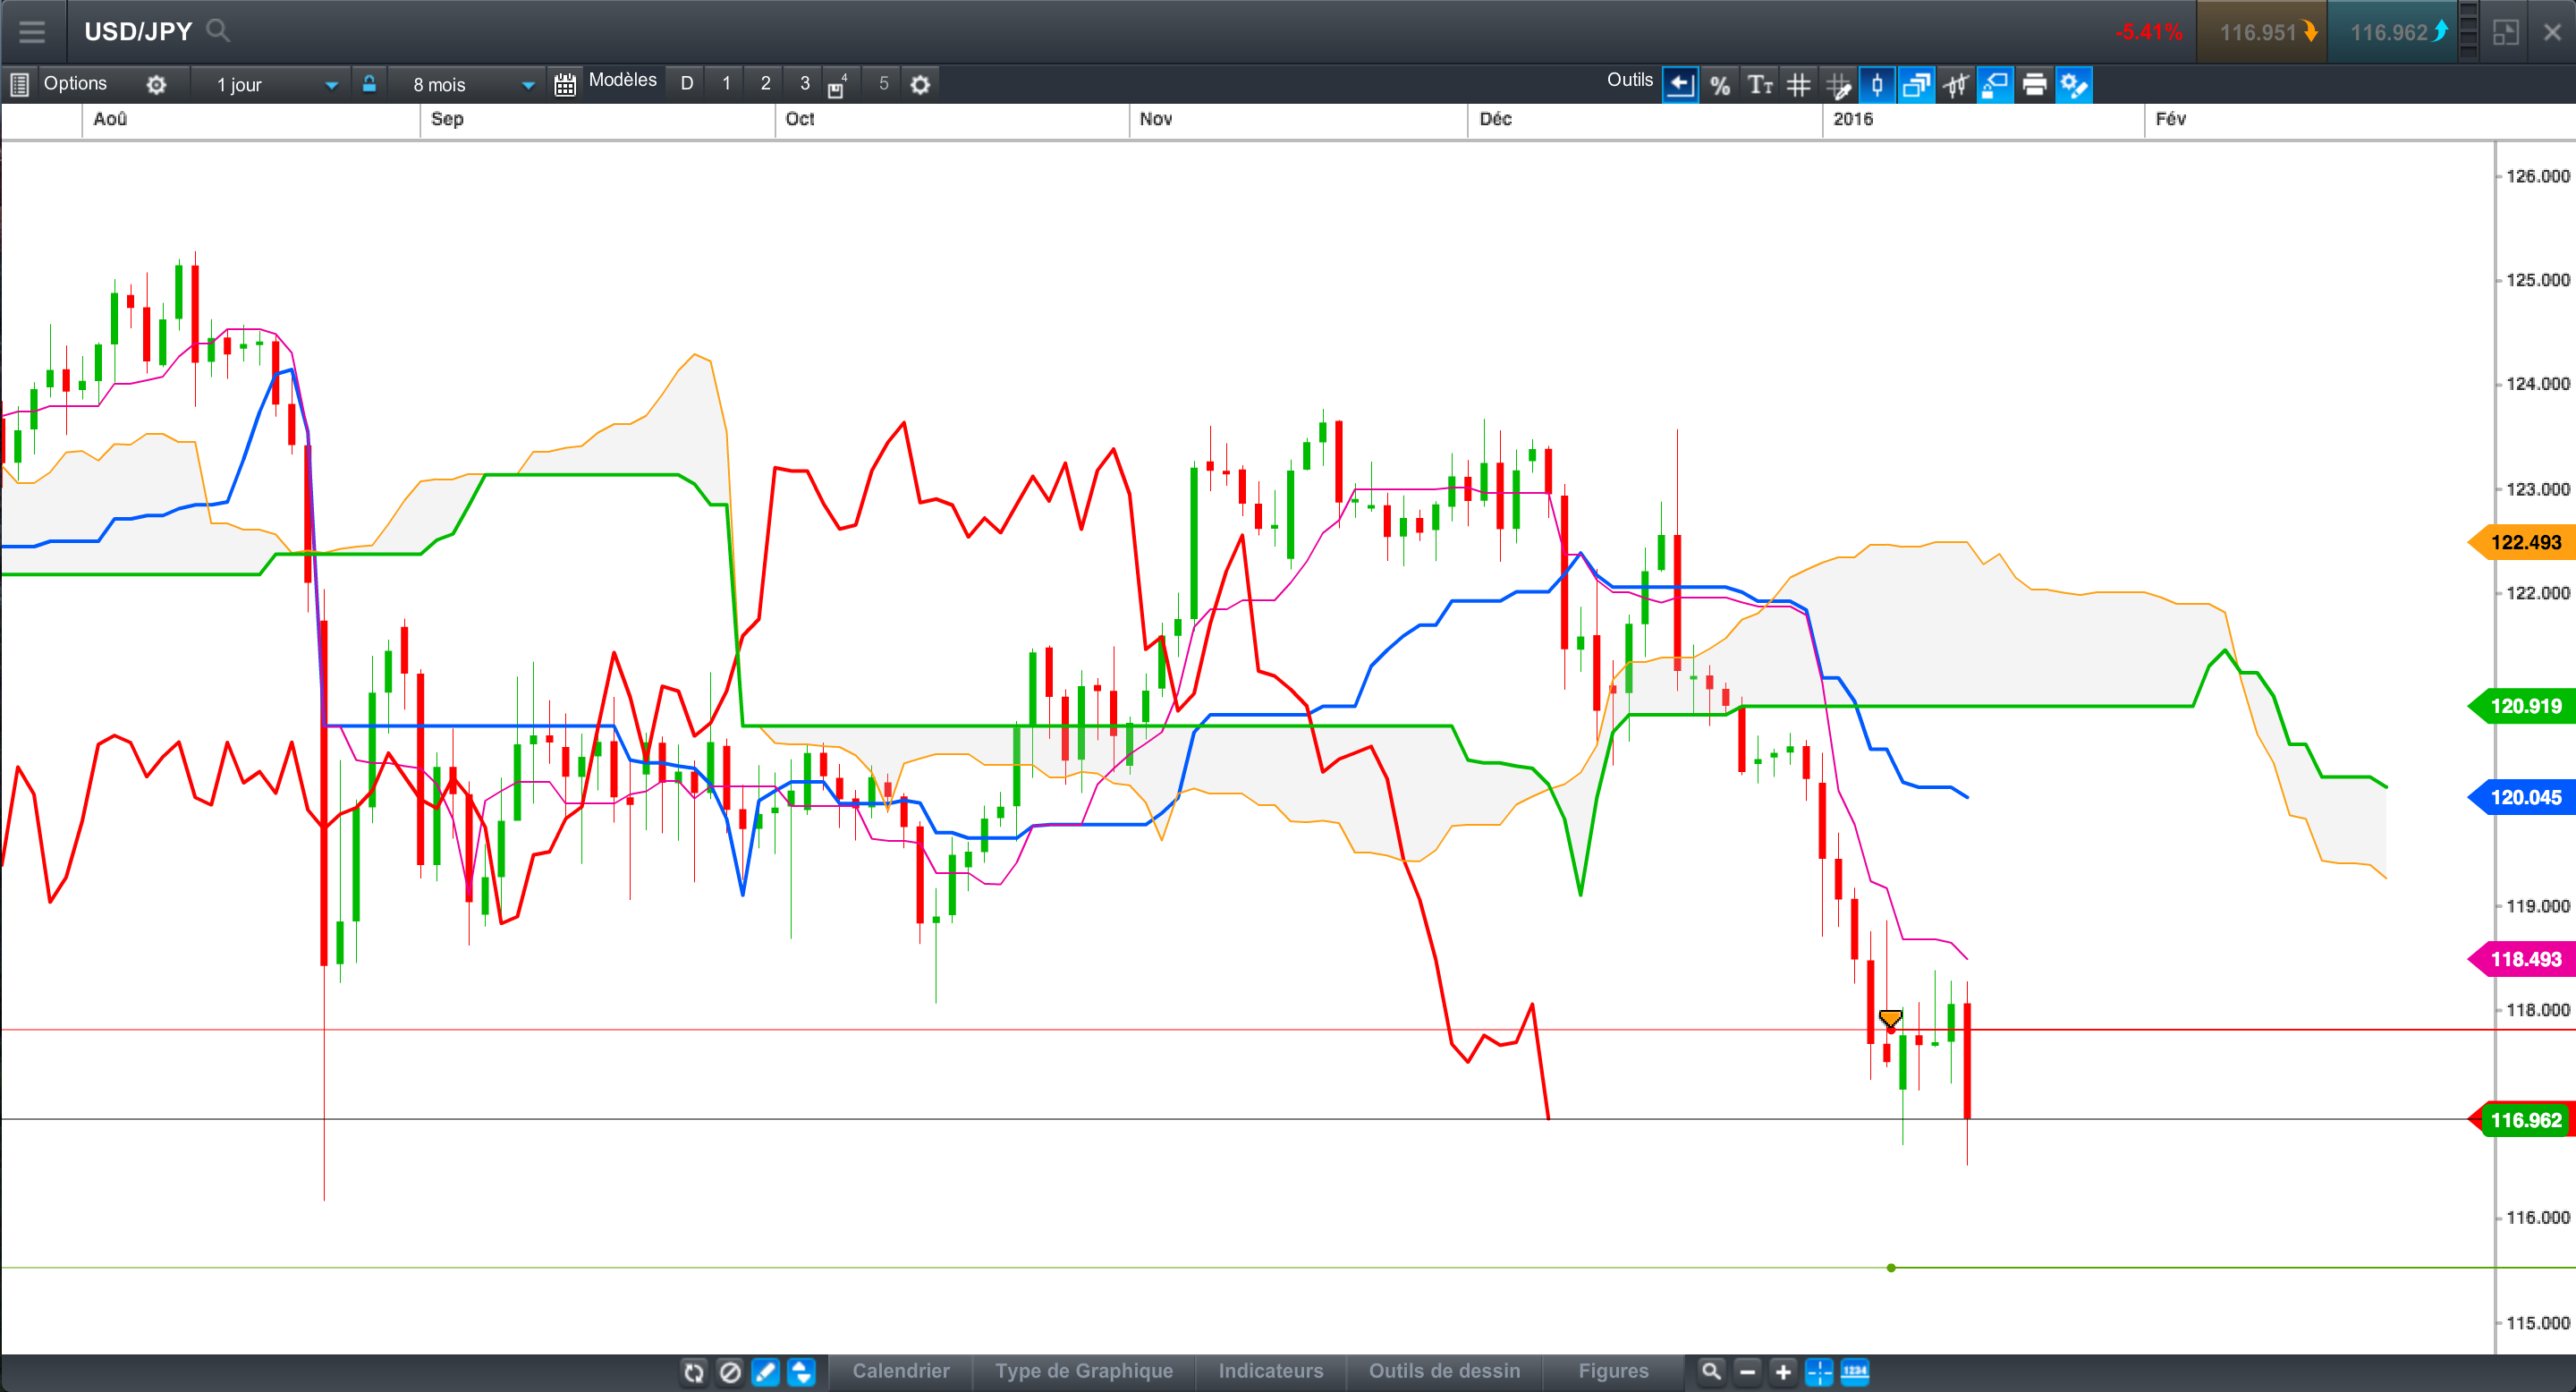Click the plus zoom-in button
Screen dimensions: 2576x1392
tap(1783, 1372)
